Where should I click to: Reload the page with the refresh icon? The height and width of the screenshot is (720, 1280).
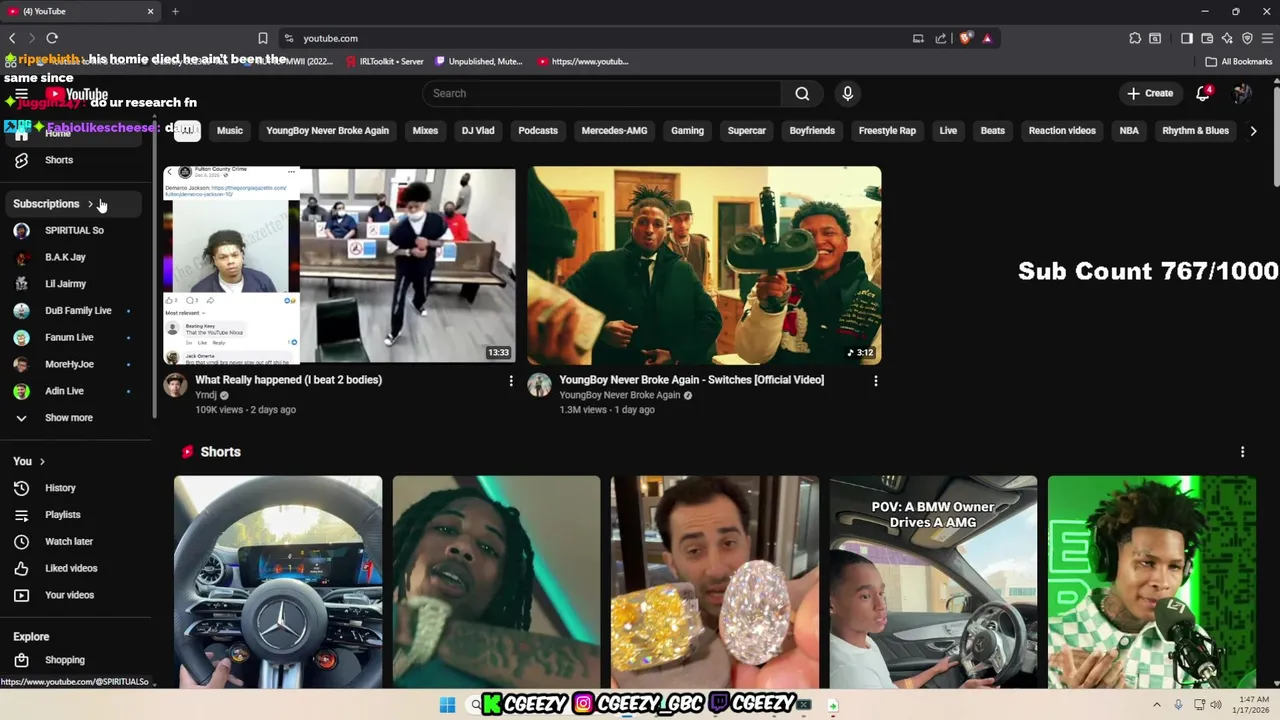52,38
